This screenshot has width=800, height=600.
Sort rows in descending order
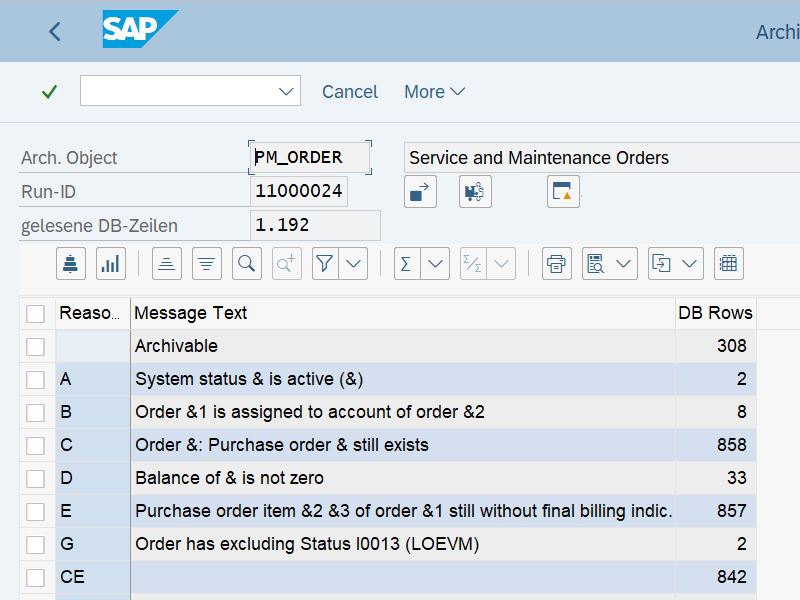[207, 264]
